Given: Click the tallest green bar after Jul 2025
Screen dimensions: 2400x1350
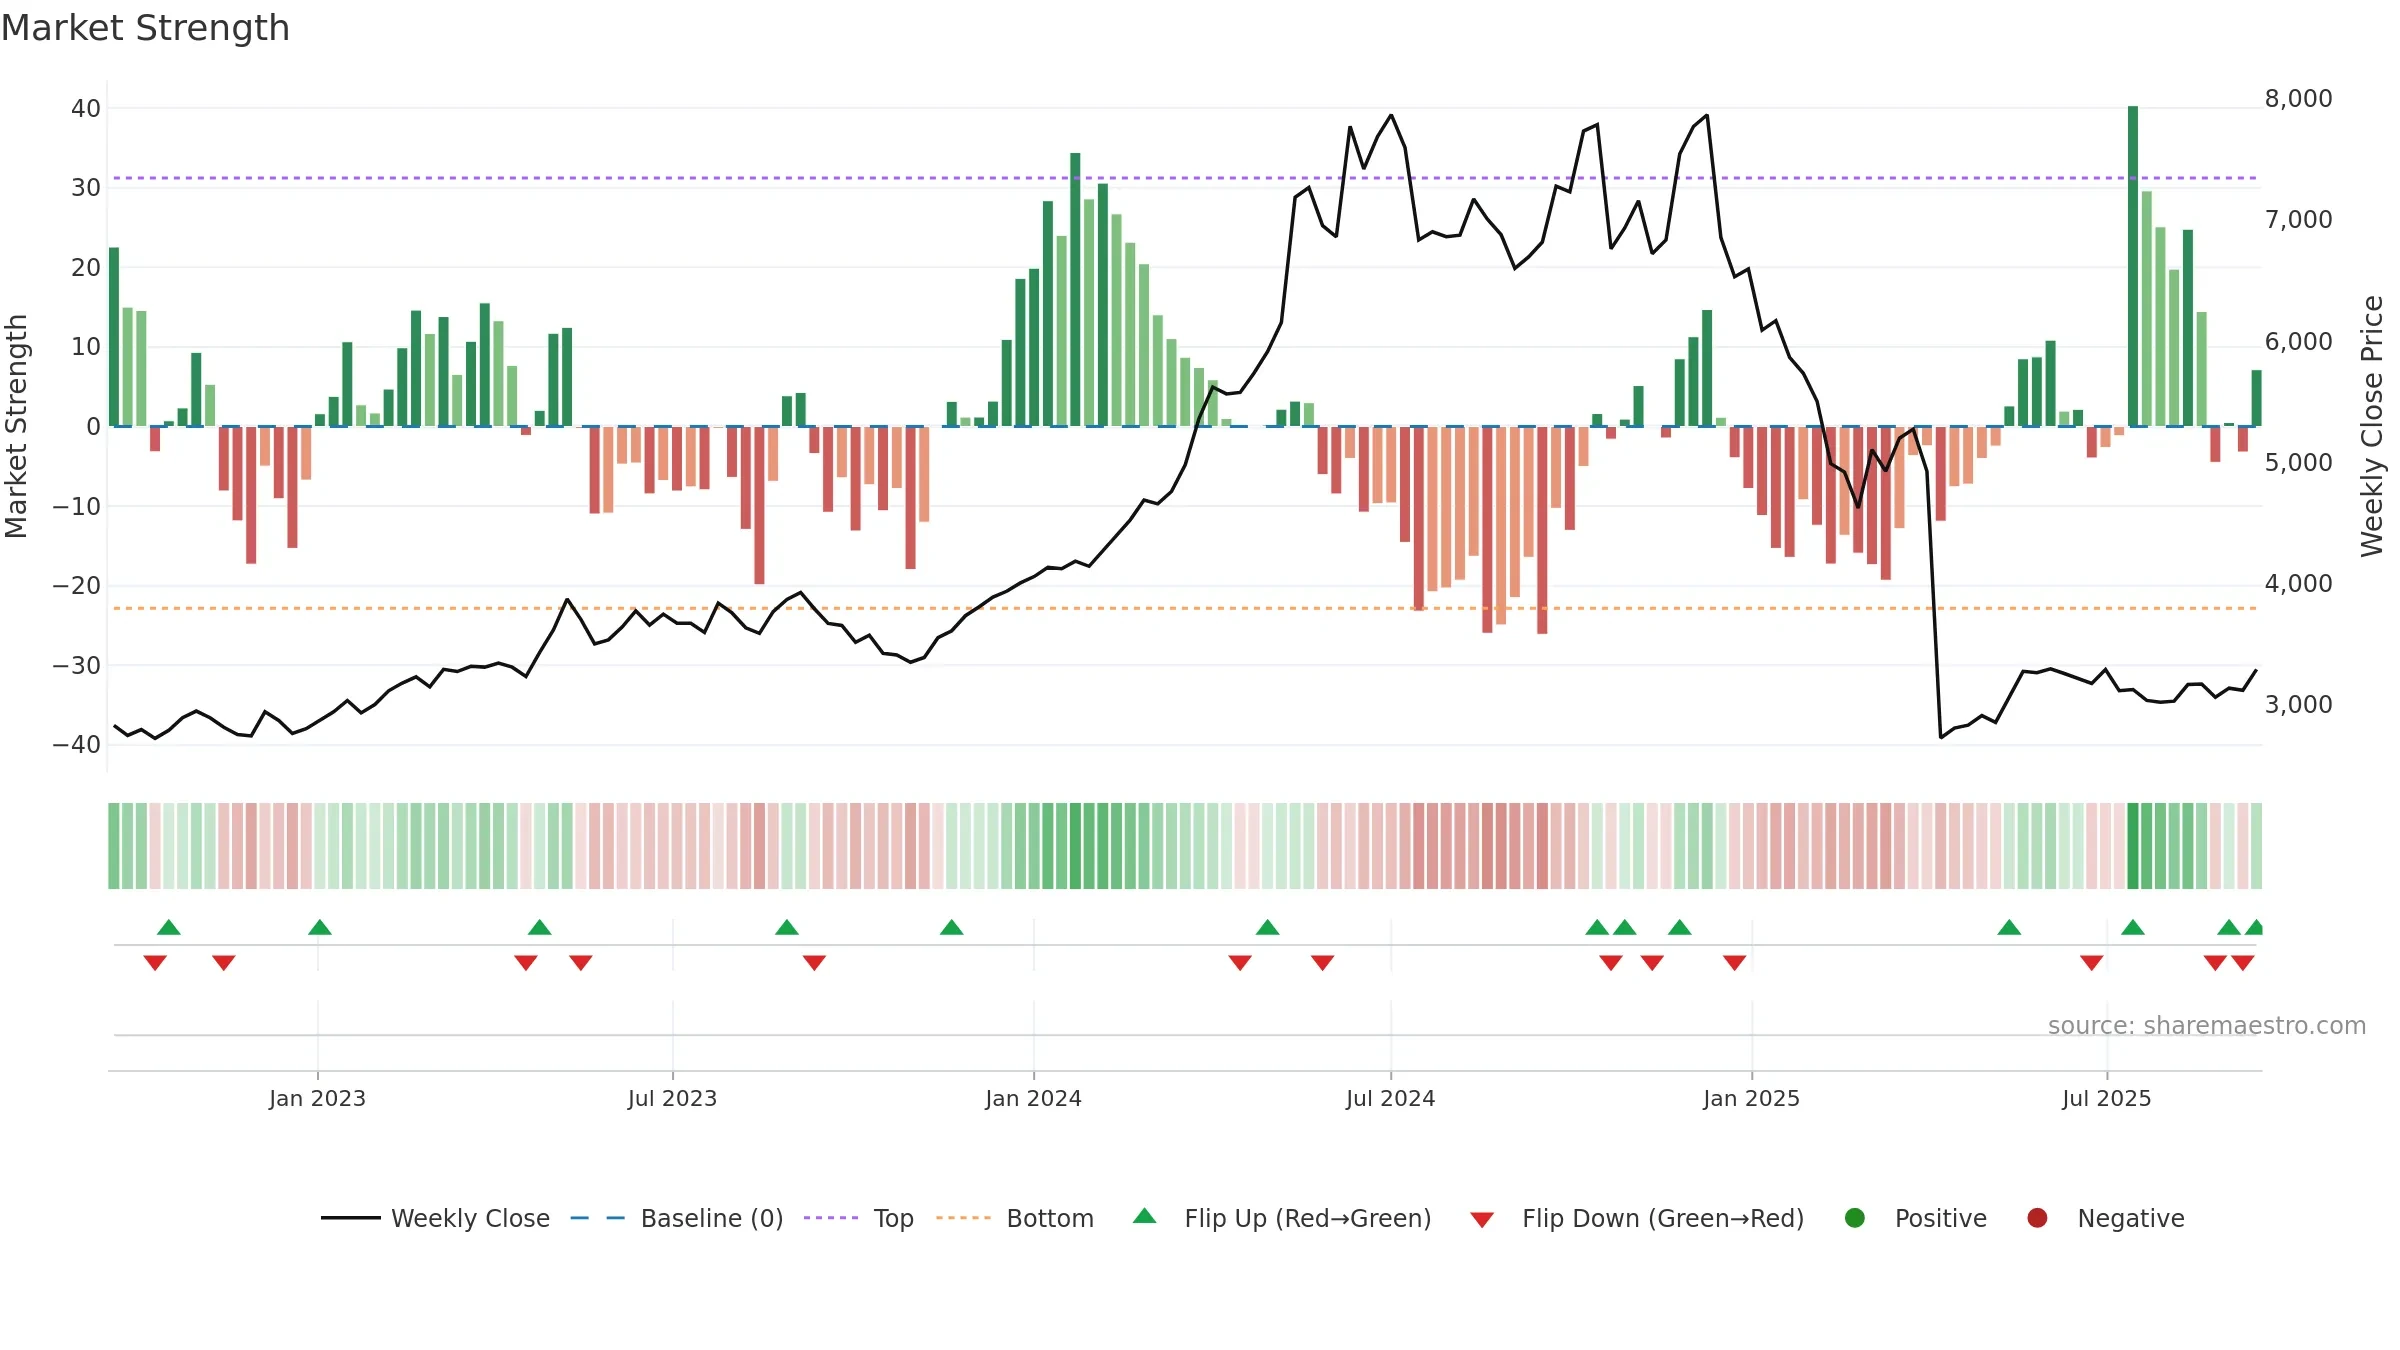Looking at the screenshot, I should click(x=2133, y=266).
